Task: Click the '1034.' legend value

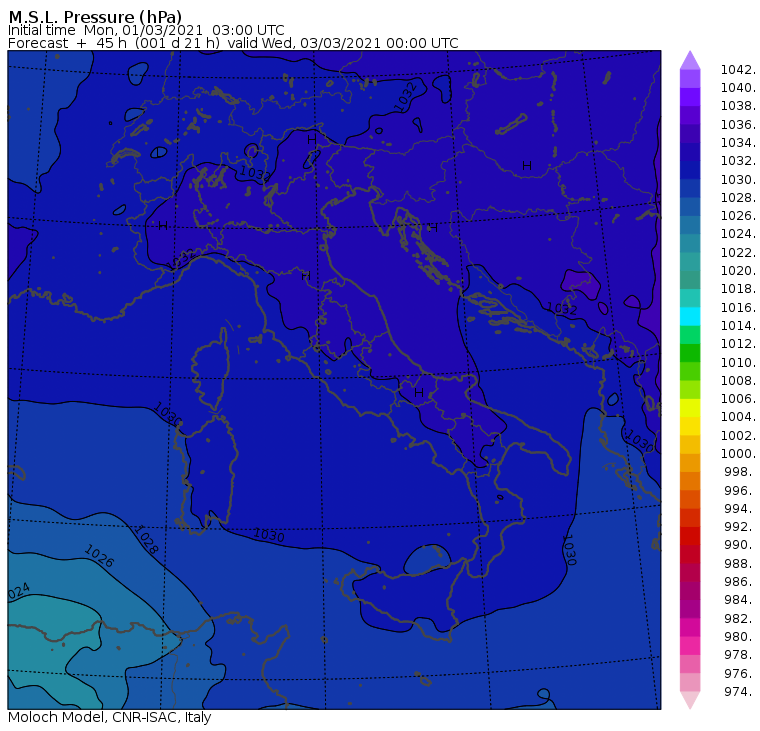Action: (738, 143)
